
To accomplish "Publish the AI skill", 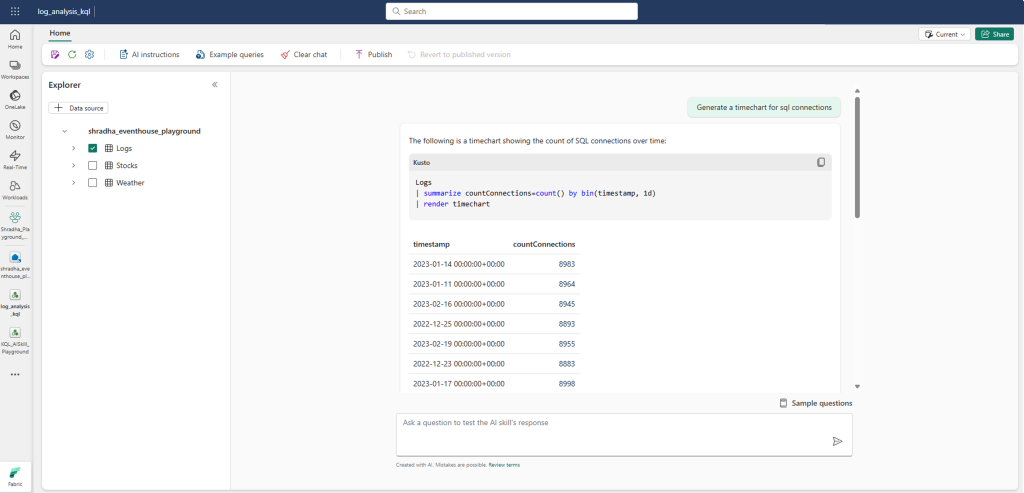I will click(373, 55).
